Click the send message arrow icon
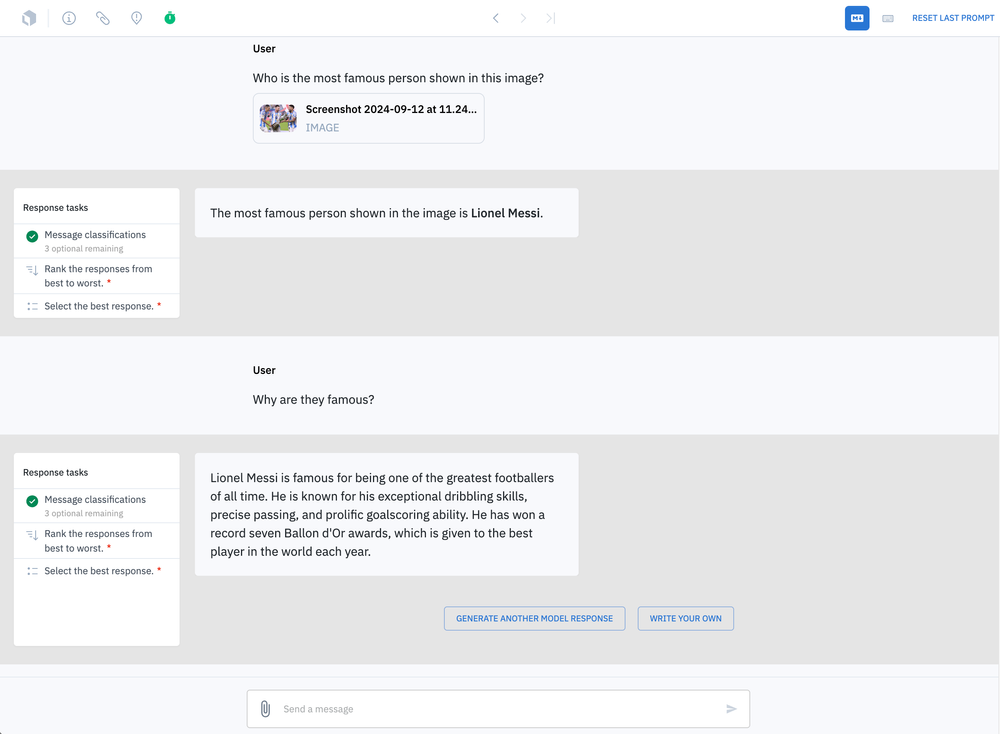The height and width of the screenshot is (734, 1000). click(731, 708)
